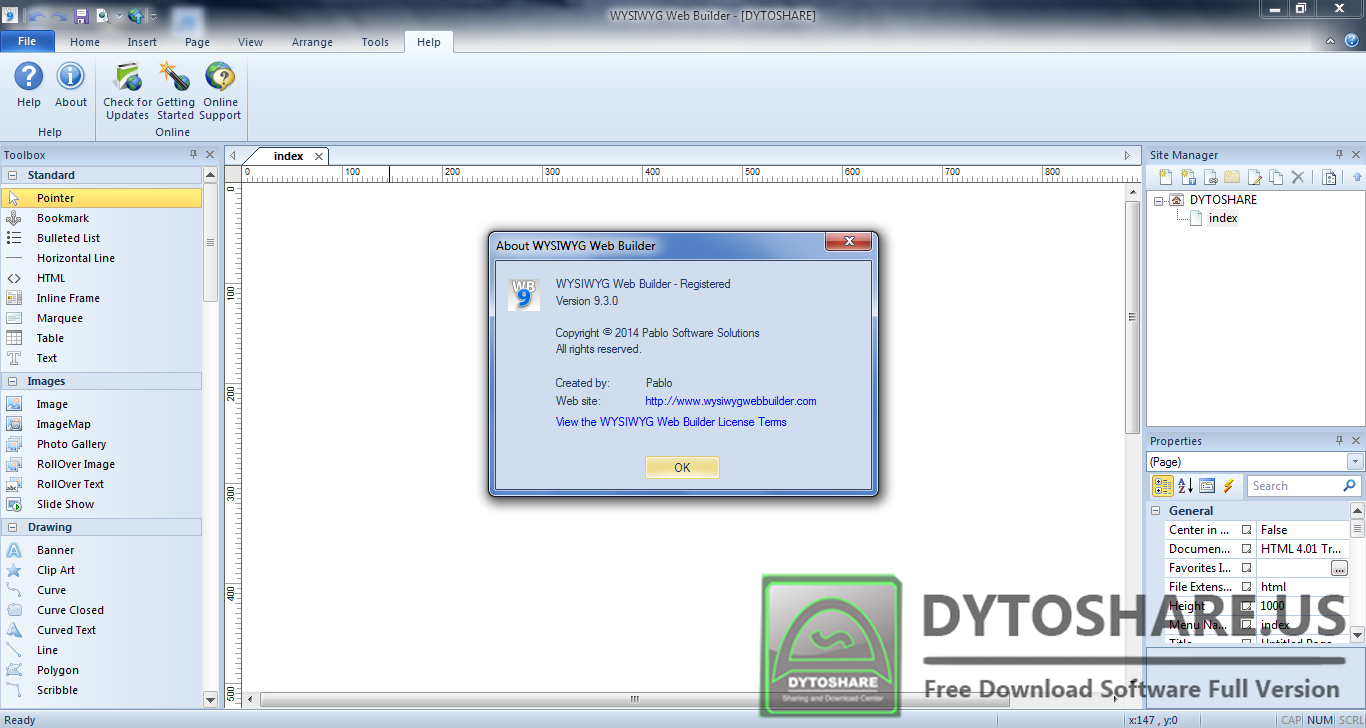Click the Properties search field

tap(1305, 486)
